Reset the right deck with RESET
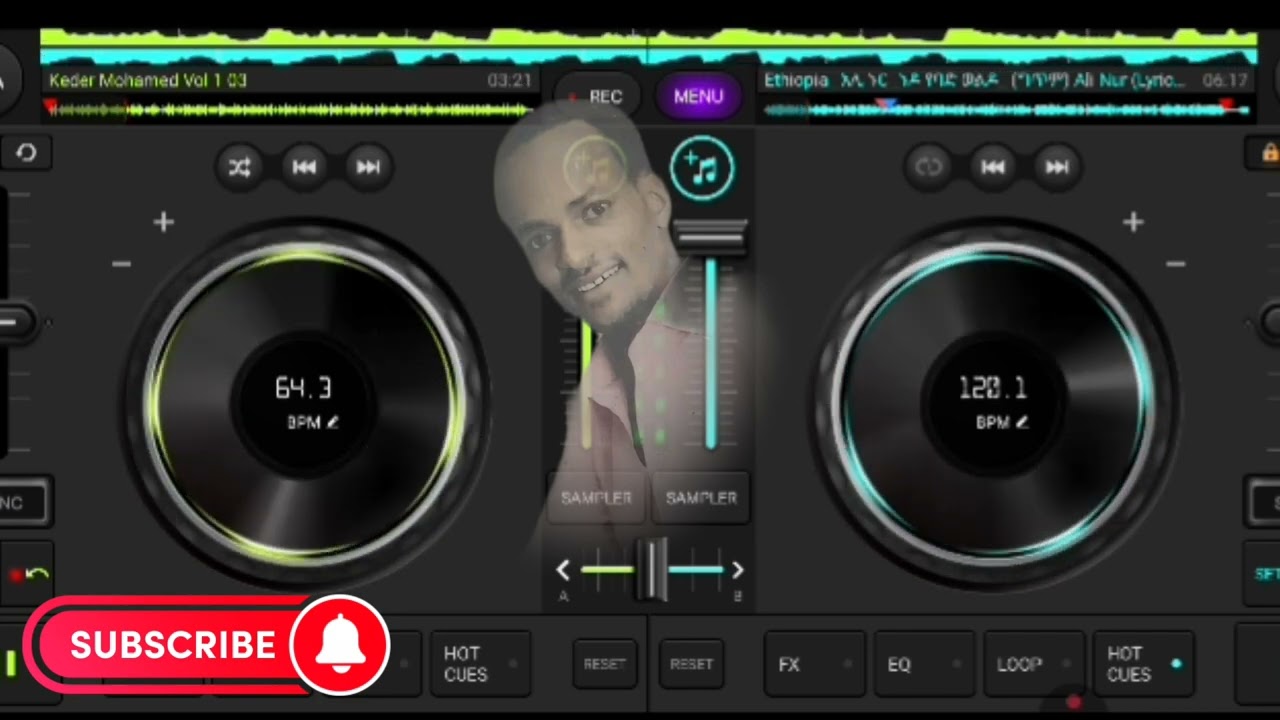 691,663
